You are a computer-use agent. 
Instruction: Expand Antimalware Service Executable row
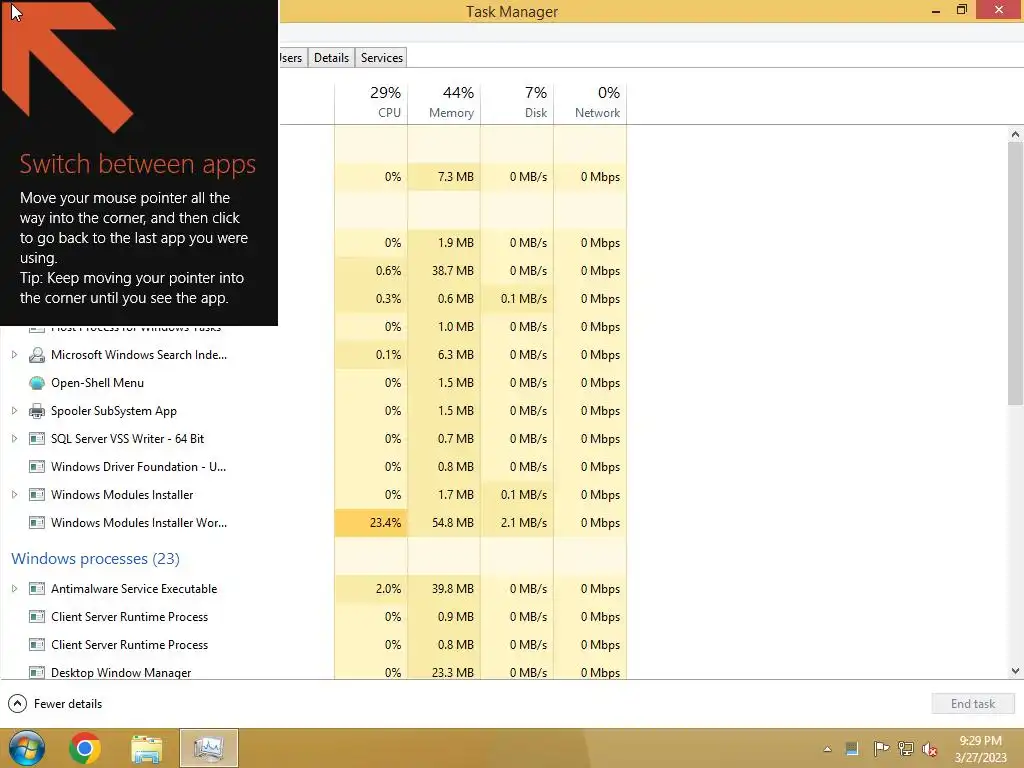point(14,589)
